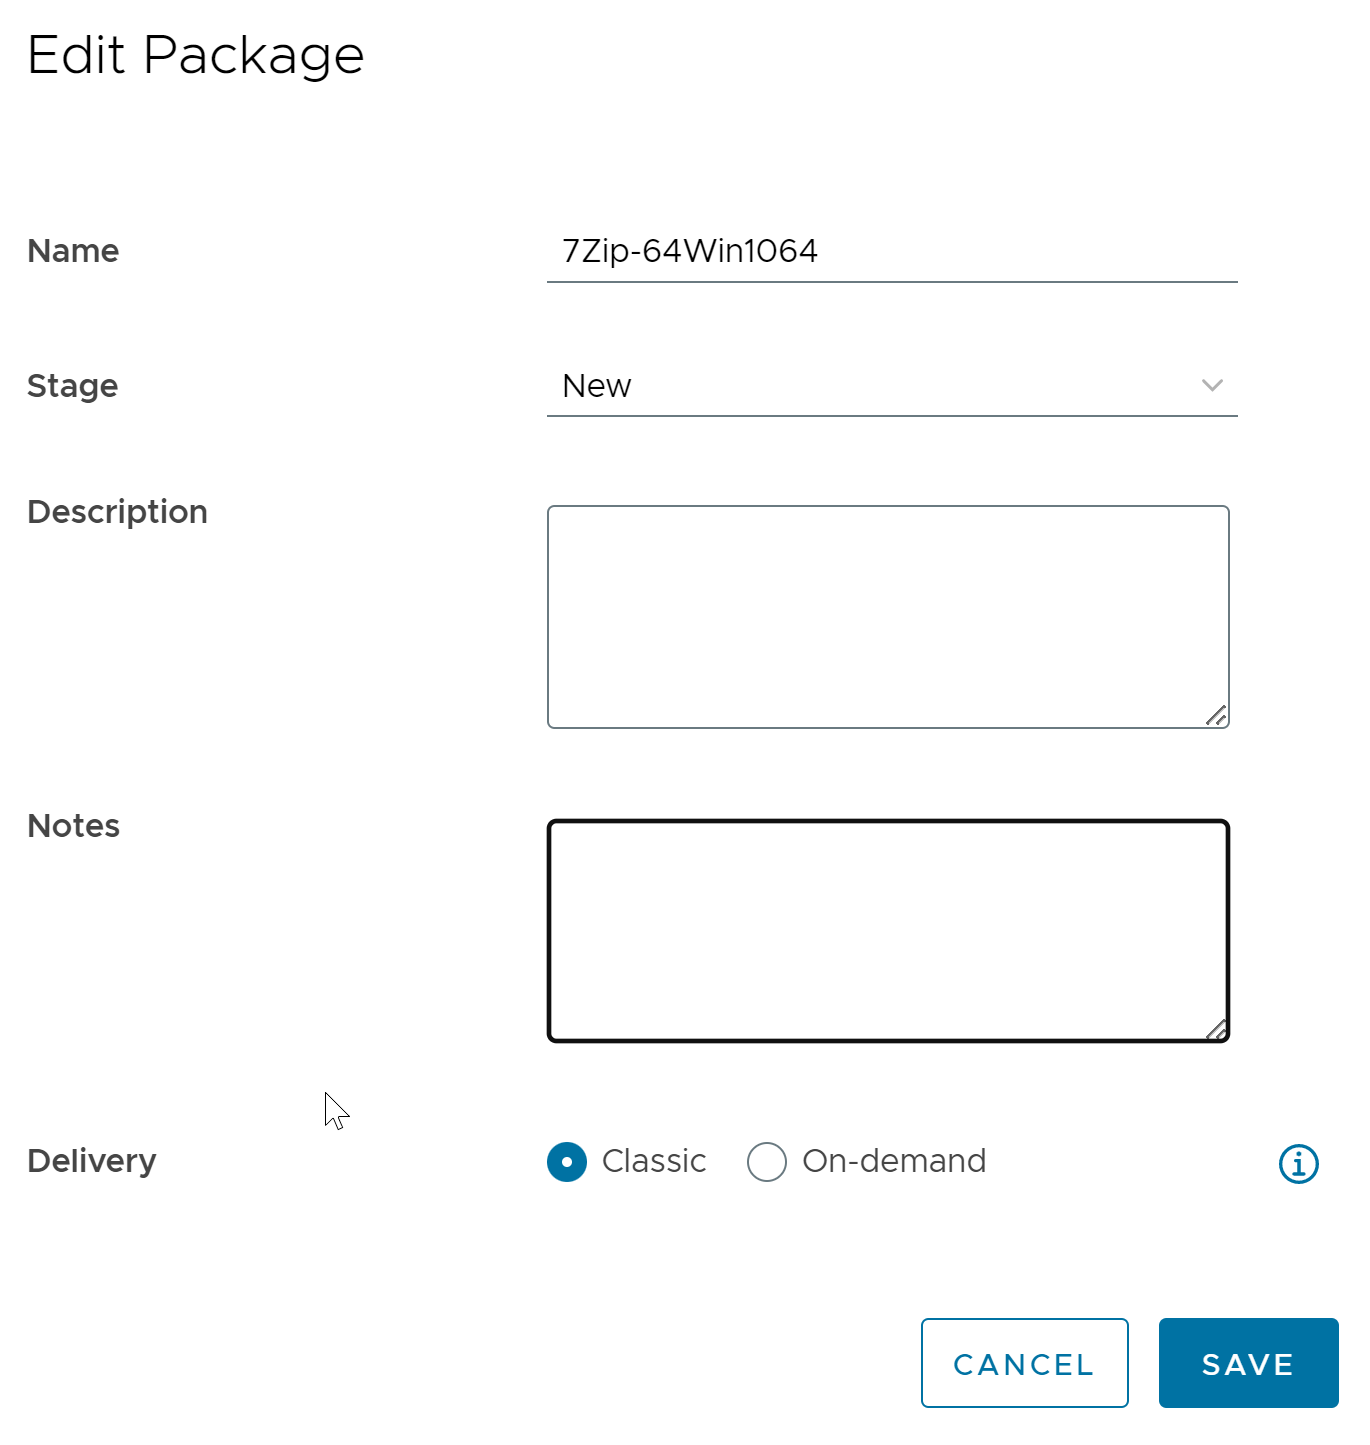Open the Stage dropdown showing New
This screenshot has height=1445, width=1370.
(x=892, y=386)
